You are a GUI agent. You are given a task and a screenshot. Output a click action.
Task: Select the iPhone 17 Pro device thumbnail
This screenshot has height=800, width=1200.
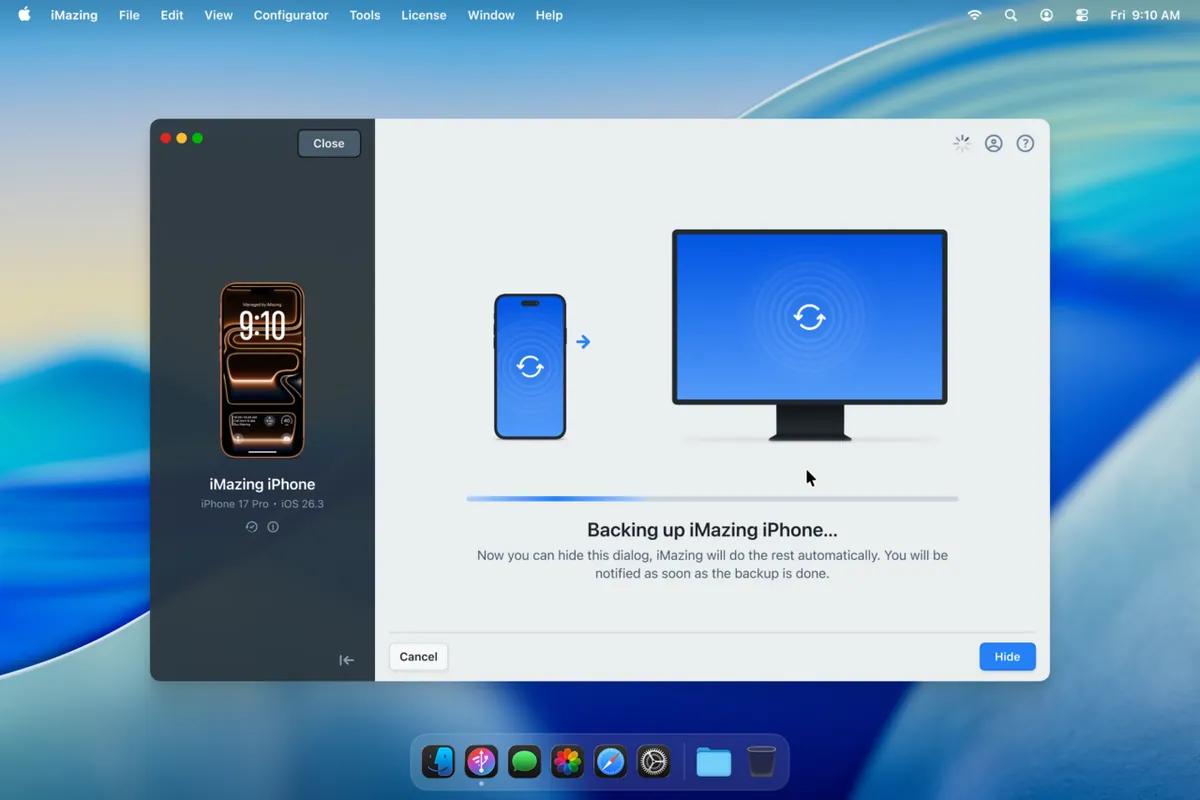(262, 370)
